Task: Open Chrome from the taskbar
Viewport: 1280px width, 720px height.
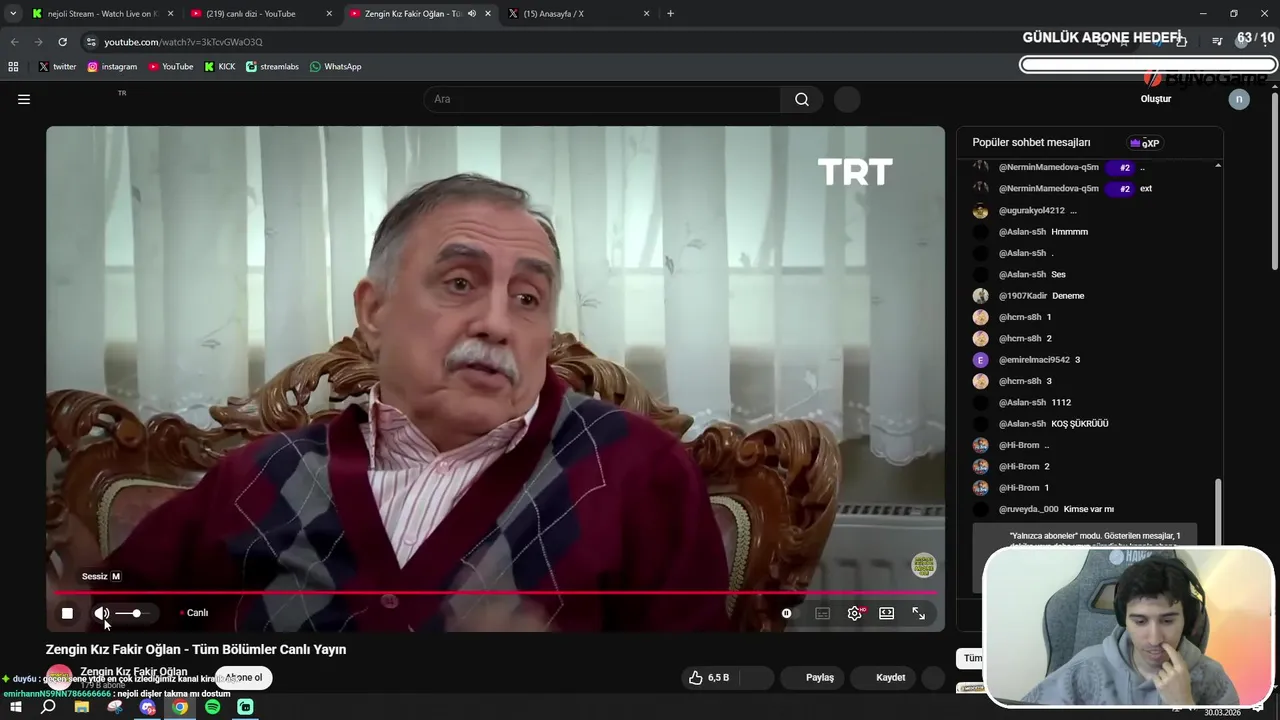Action: point(180,707)
